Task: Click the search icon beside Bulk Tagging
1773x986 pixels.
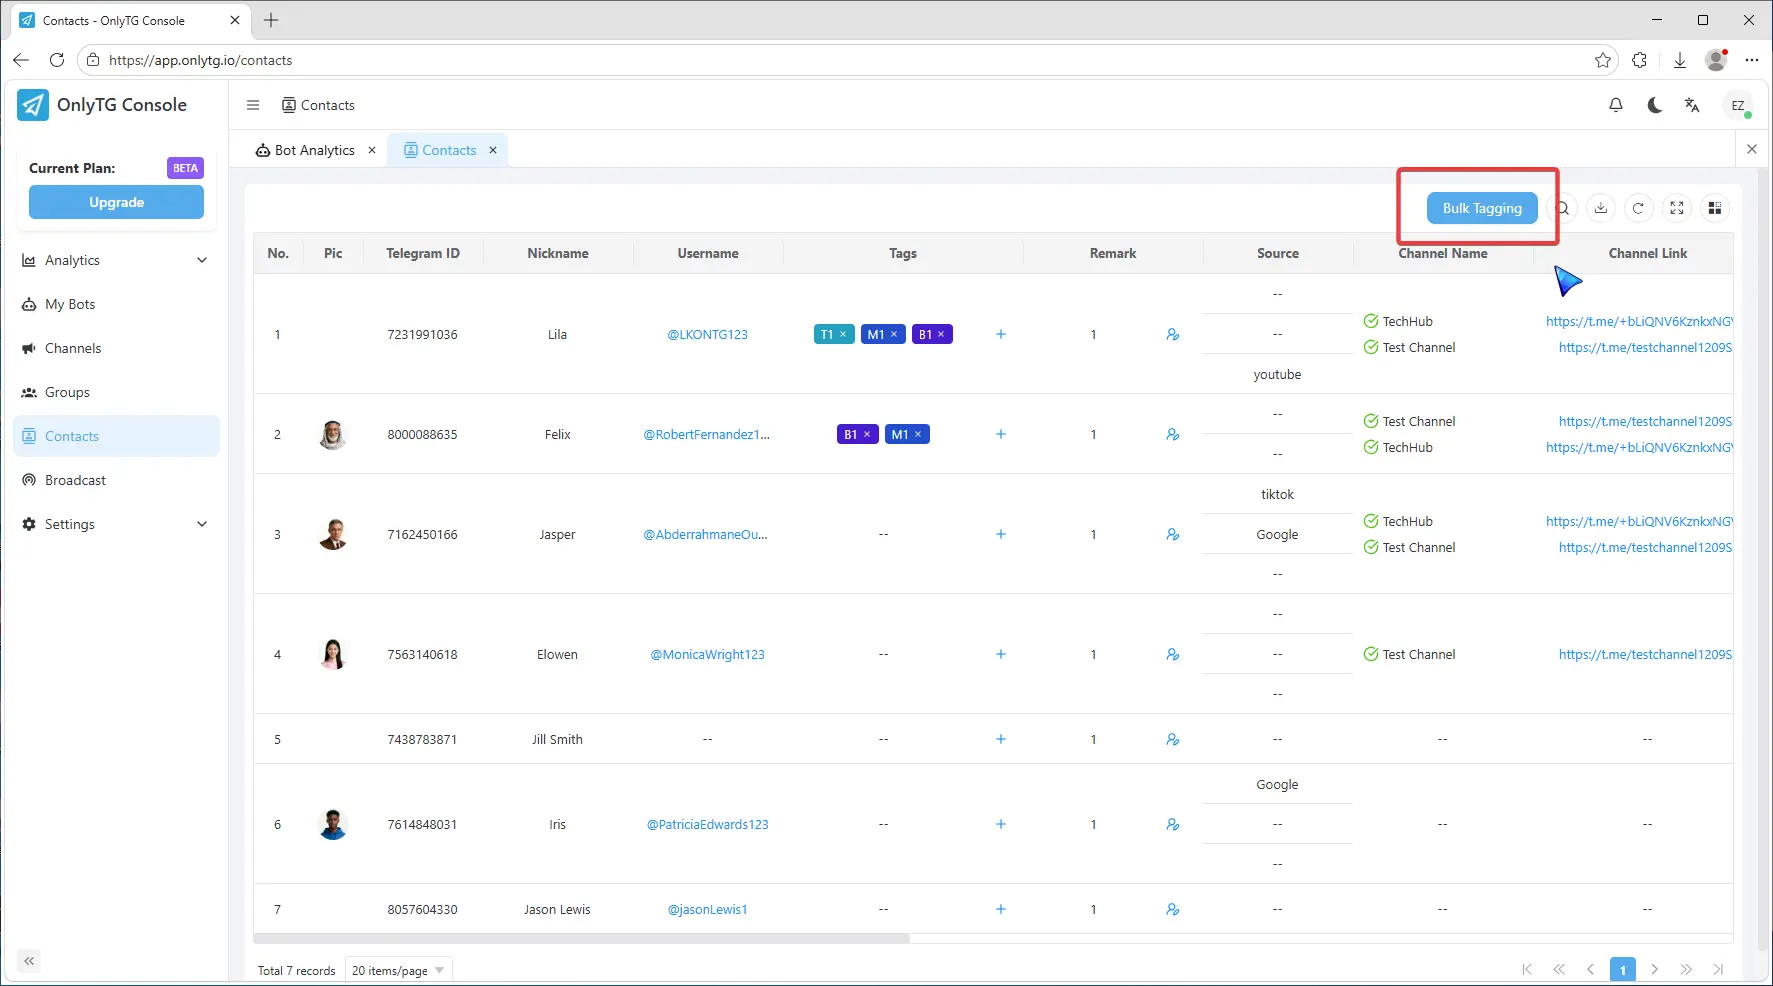Action: click(x=1562, y=208)
